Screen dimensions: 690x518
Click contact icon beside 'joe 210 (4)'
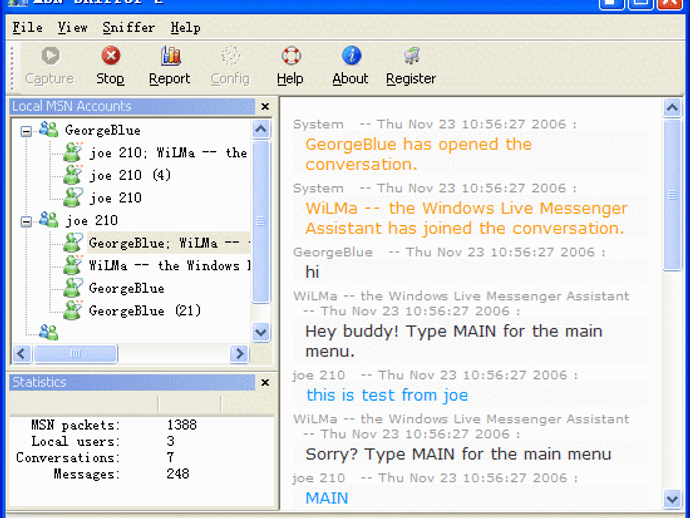(x=73, y=175)
